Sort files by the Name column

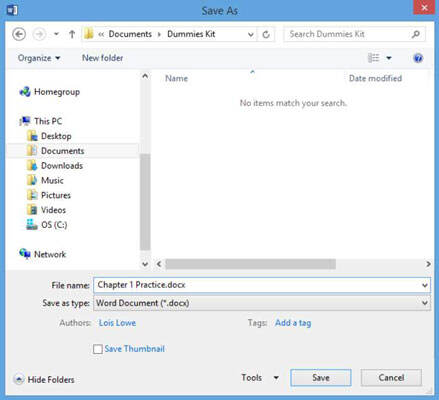[177, 78]
